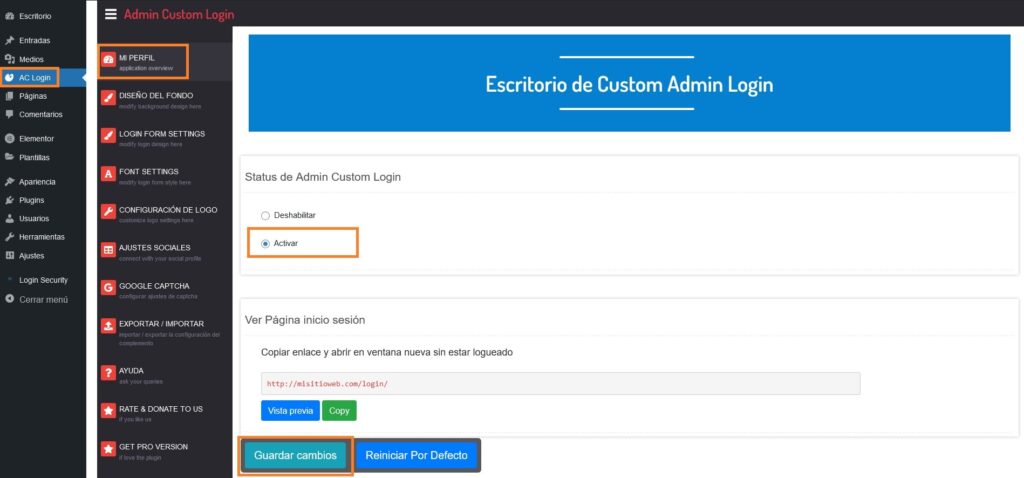The height and width of the screenshot is (478, 1024).
Task: Click the Cerrar menú link
Action: [43, 299]
